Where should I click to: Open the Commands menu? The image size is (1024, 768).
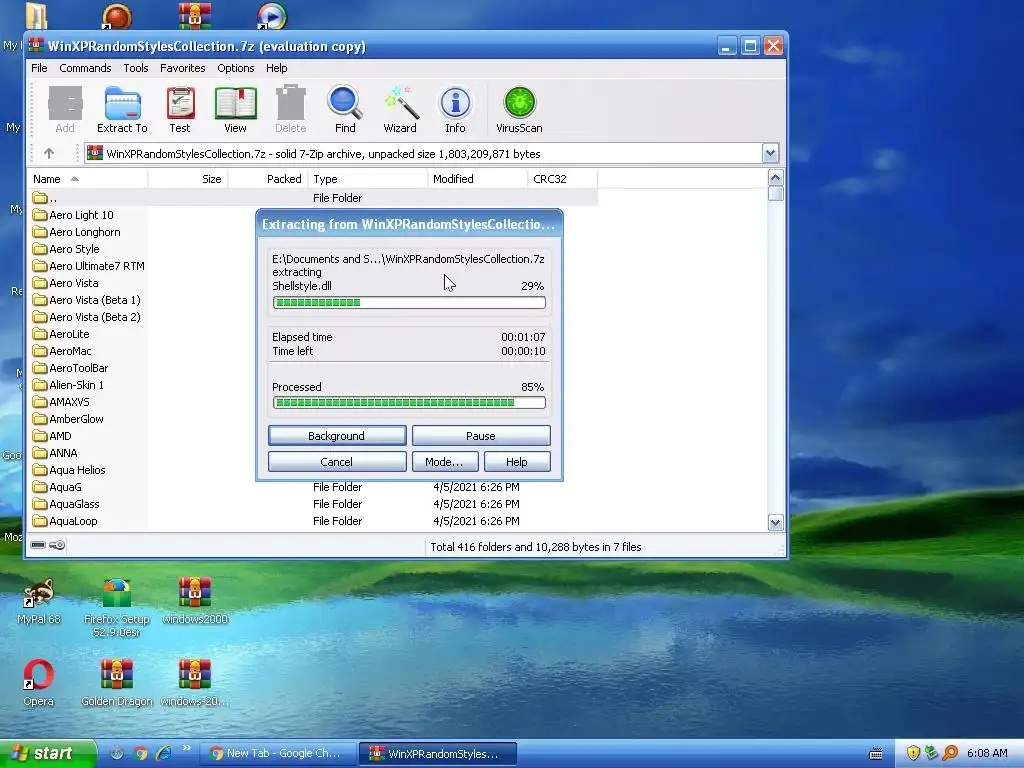(x=85, y=68)
